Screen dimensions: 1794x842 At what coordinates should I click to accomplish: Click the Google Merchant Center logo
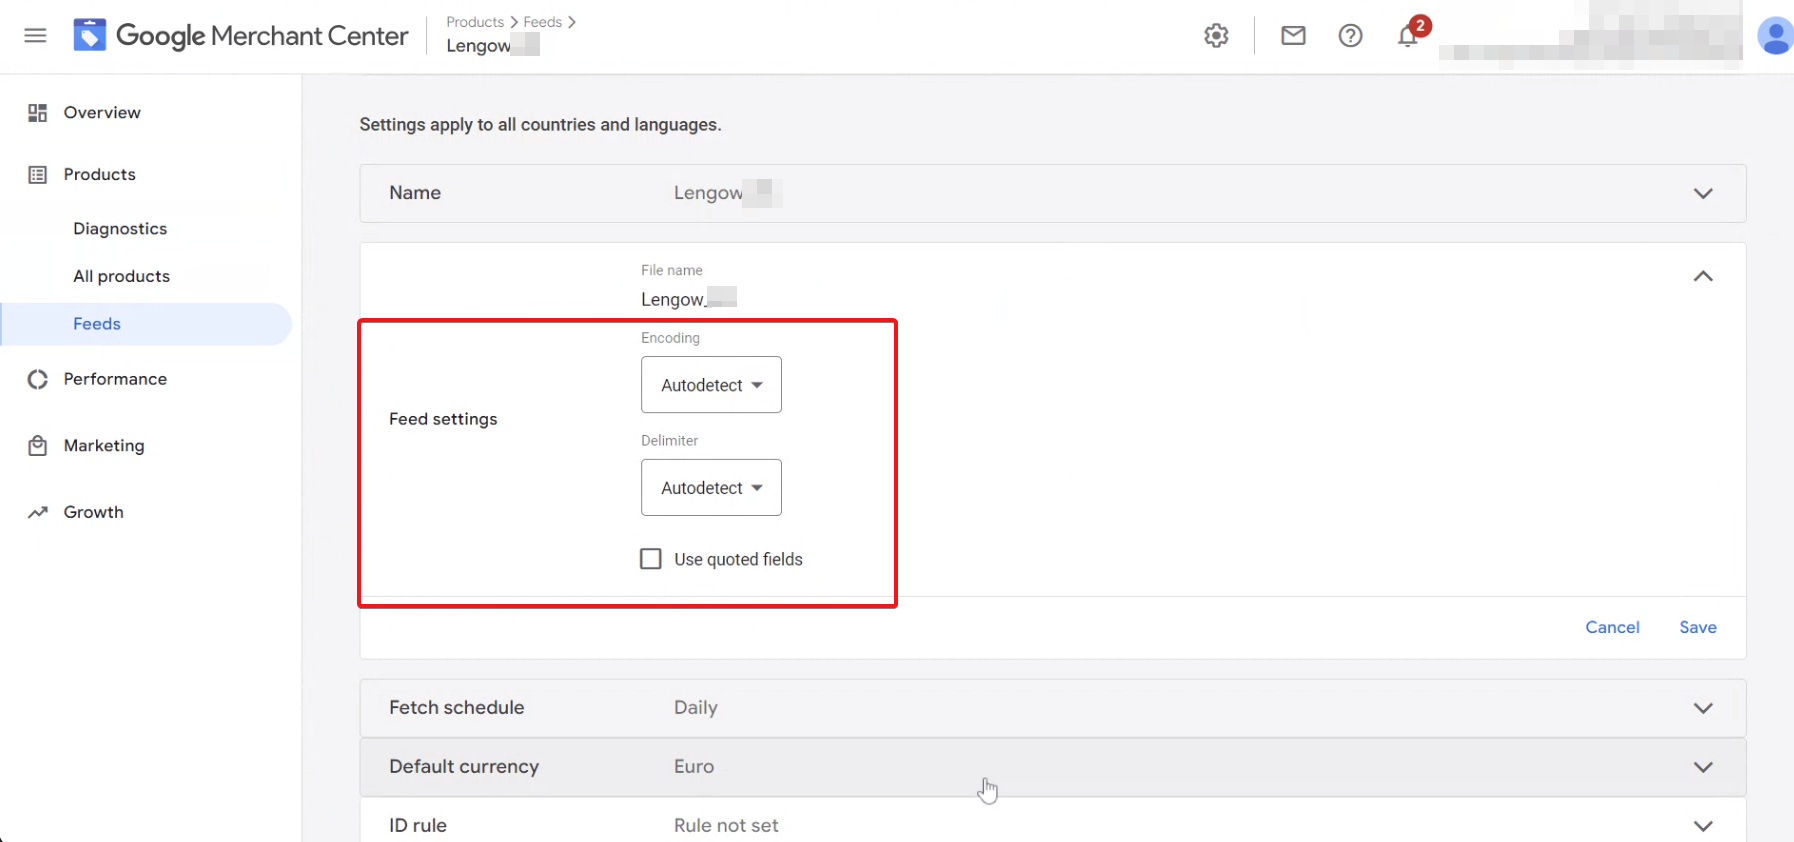tap(90, 36)
